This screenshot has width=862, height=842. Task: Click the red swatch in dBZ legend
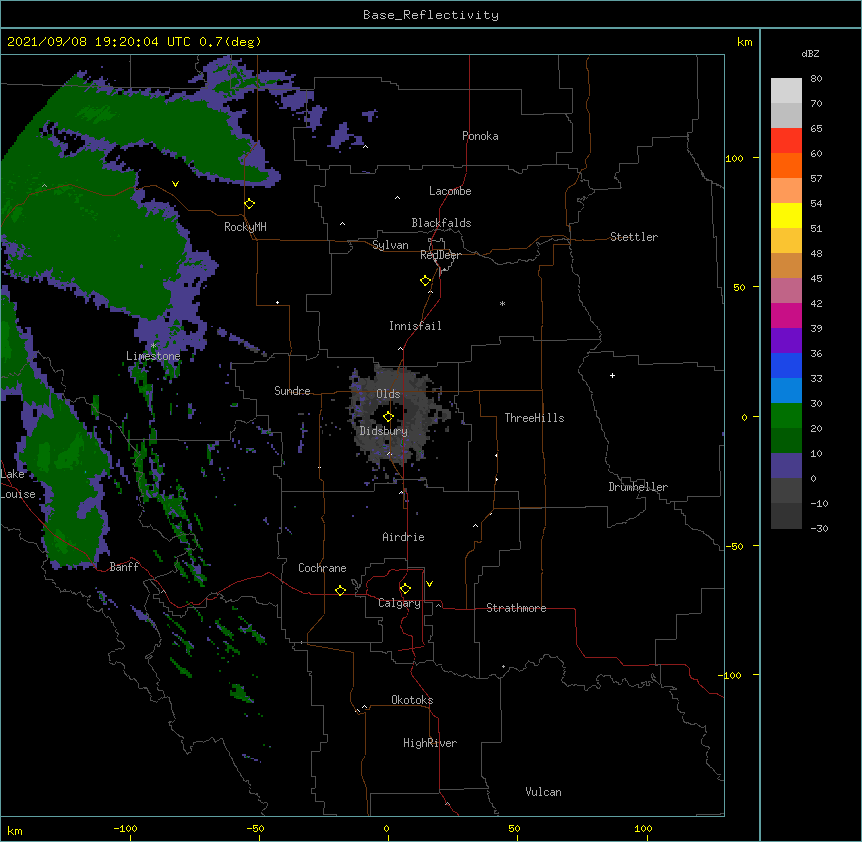point(786,141)
